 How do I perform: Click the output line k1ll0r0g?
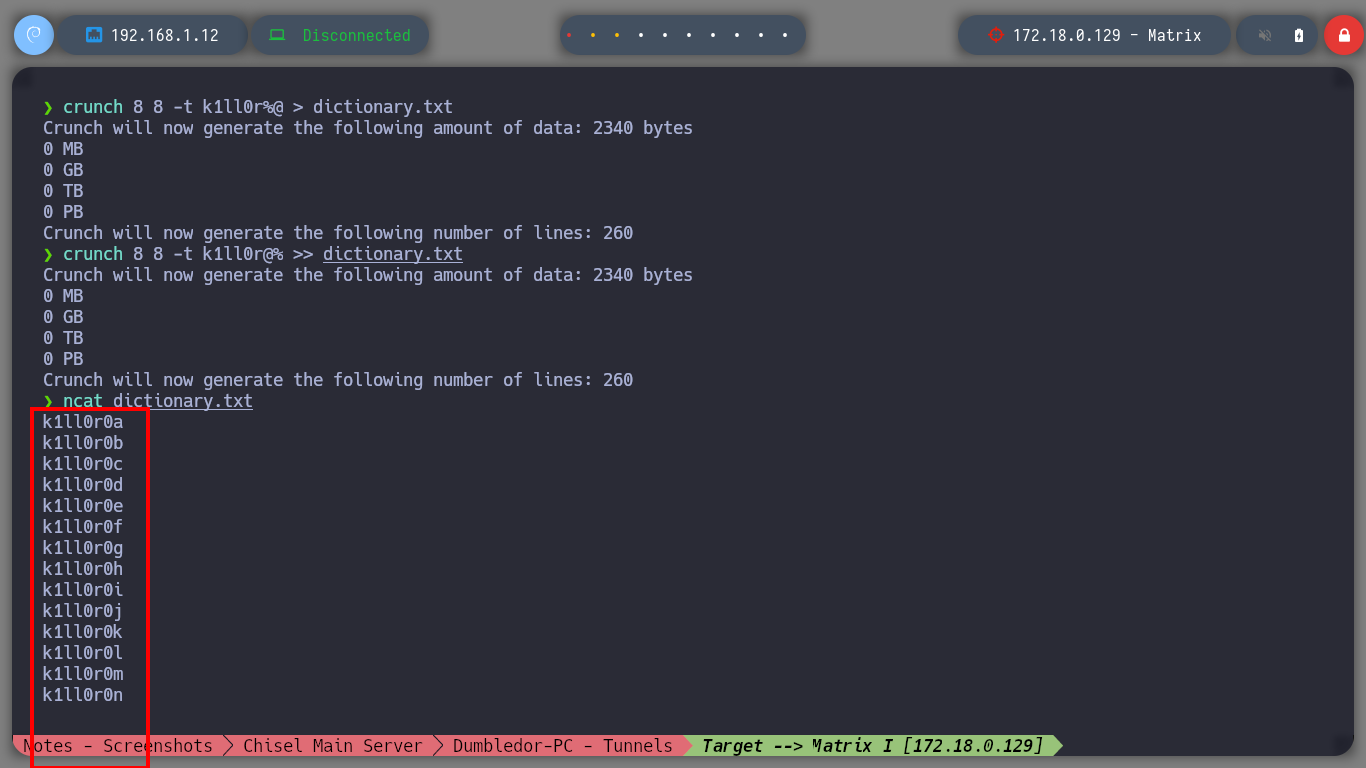[83, 548]
